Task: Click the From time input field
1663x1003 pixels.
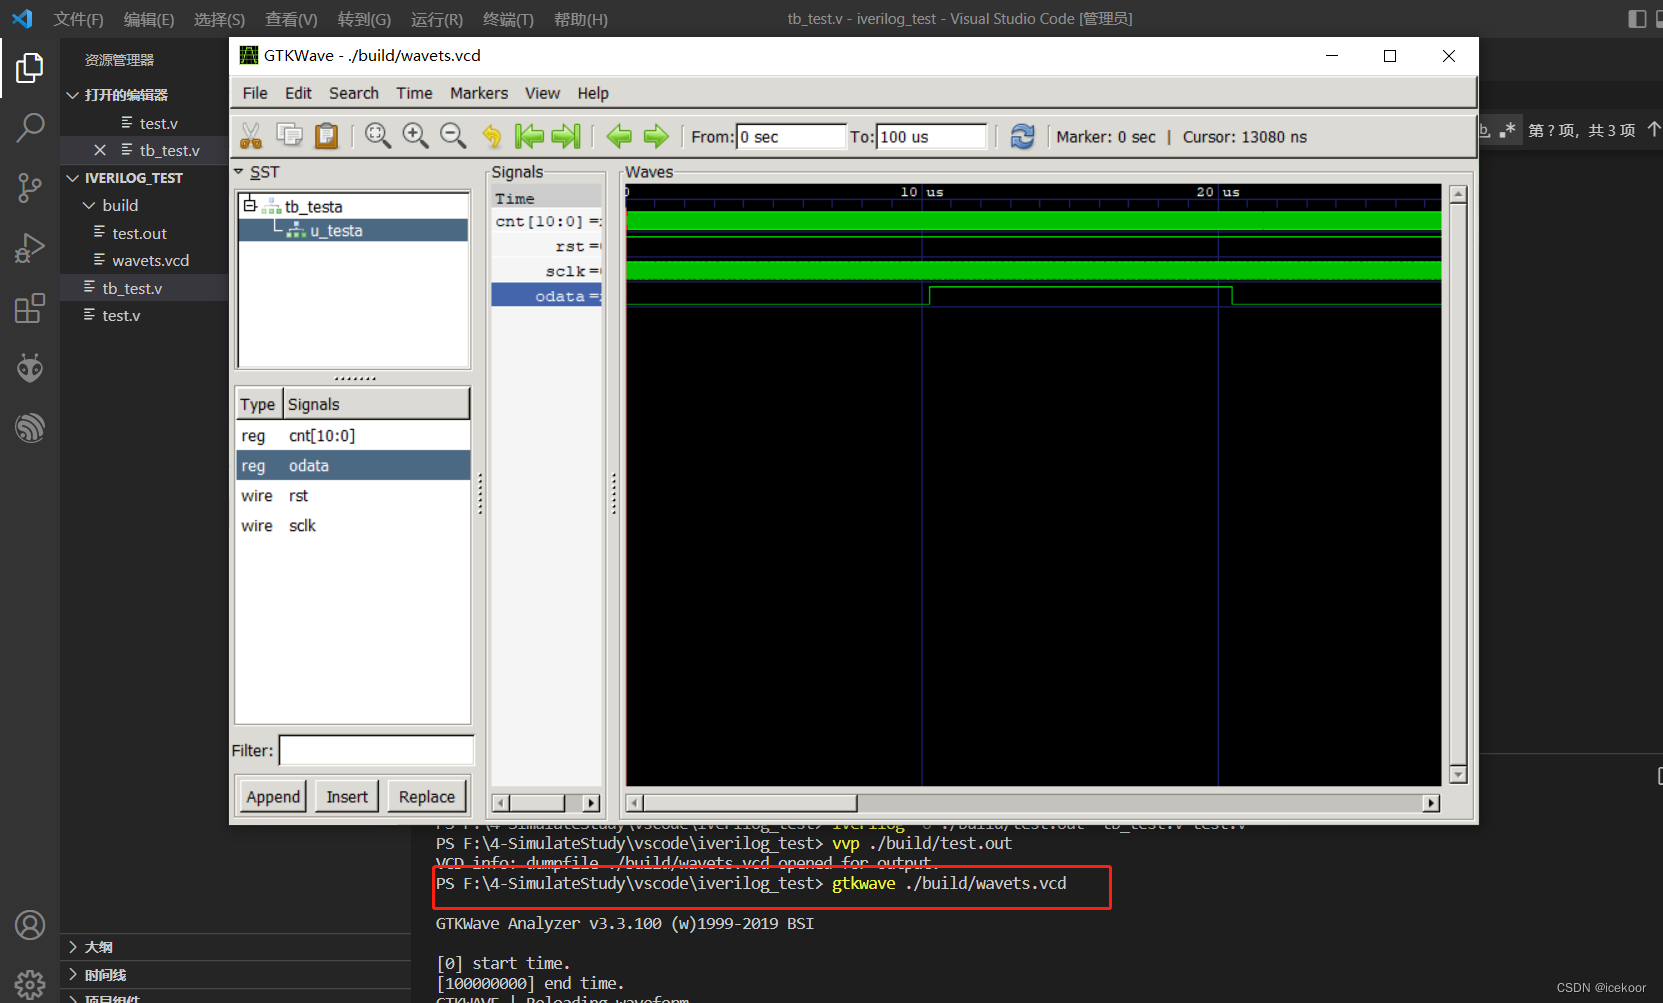Action: [x=791, y=137]
